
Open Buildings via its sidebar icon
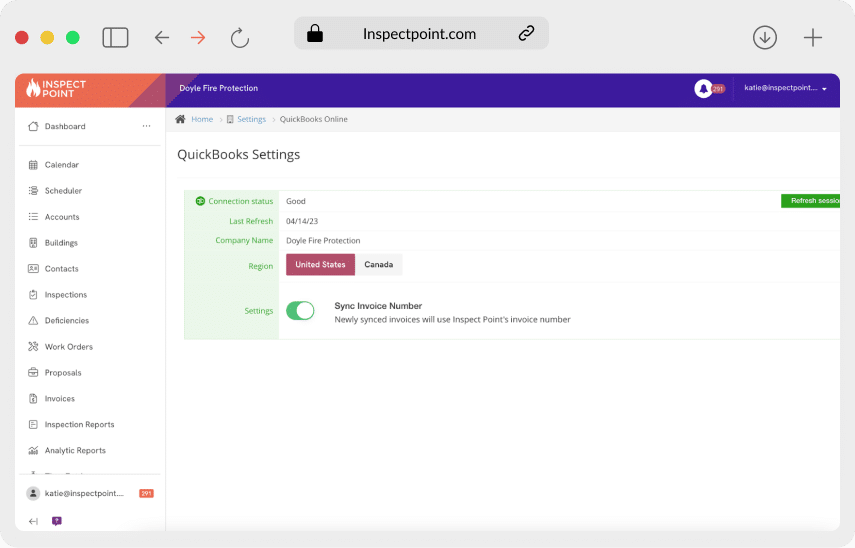click(x=33, y=243)
